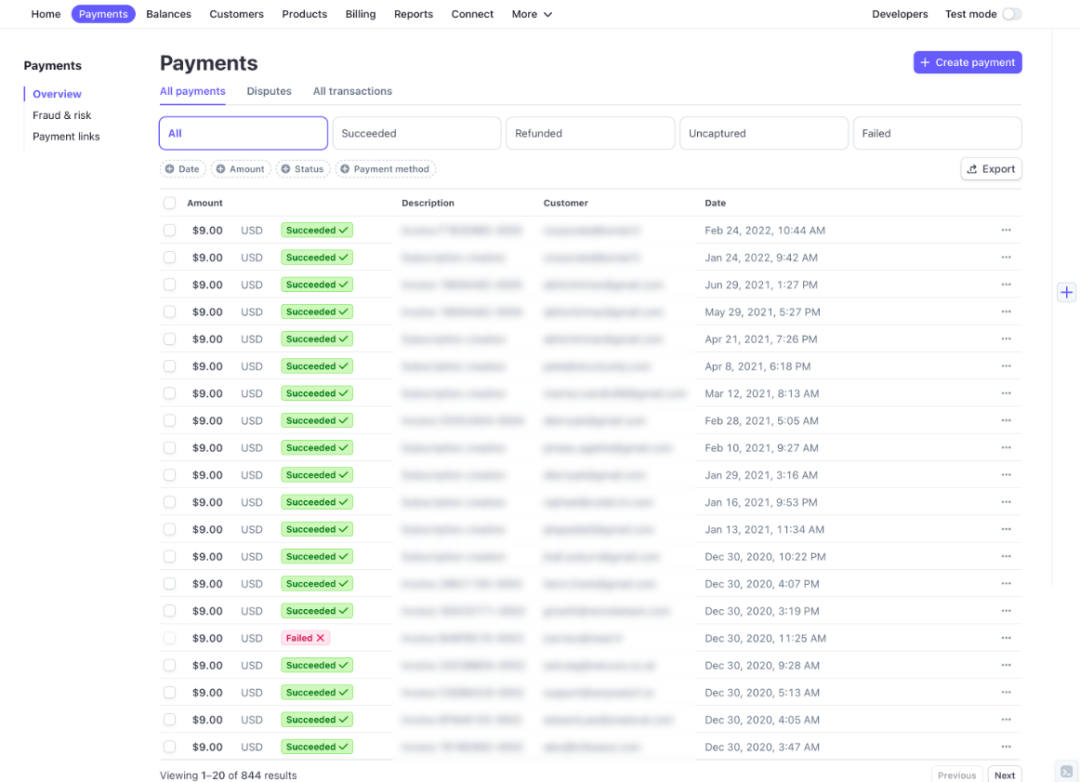This screenshot has height=782, width=1080.
Task: Select checkbox for Dec 30, 2020, 9:28 AM payment
Action: pyautogui.click(x=169, y=666)
